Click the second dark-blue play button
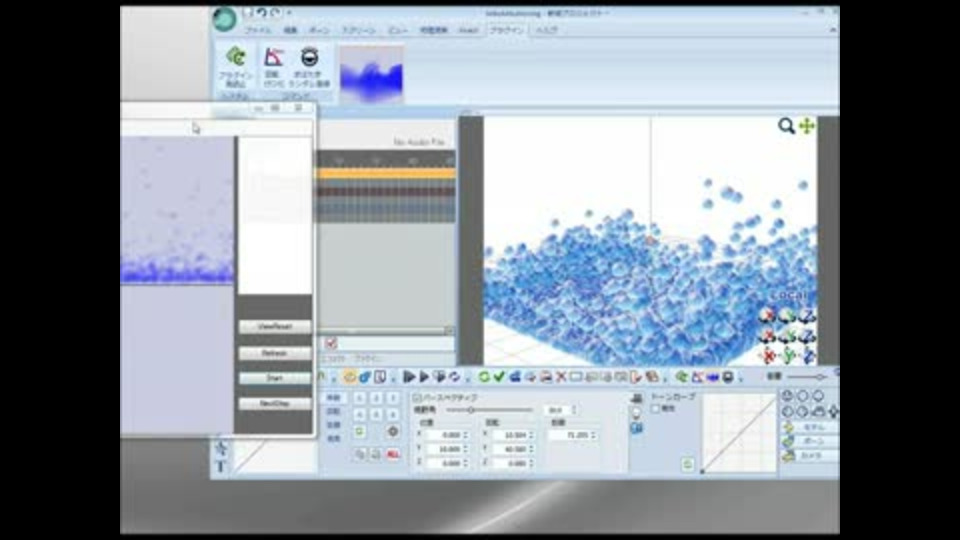960x540 pixels. [x=424, y=377]
